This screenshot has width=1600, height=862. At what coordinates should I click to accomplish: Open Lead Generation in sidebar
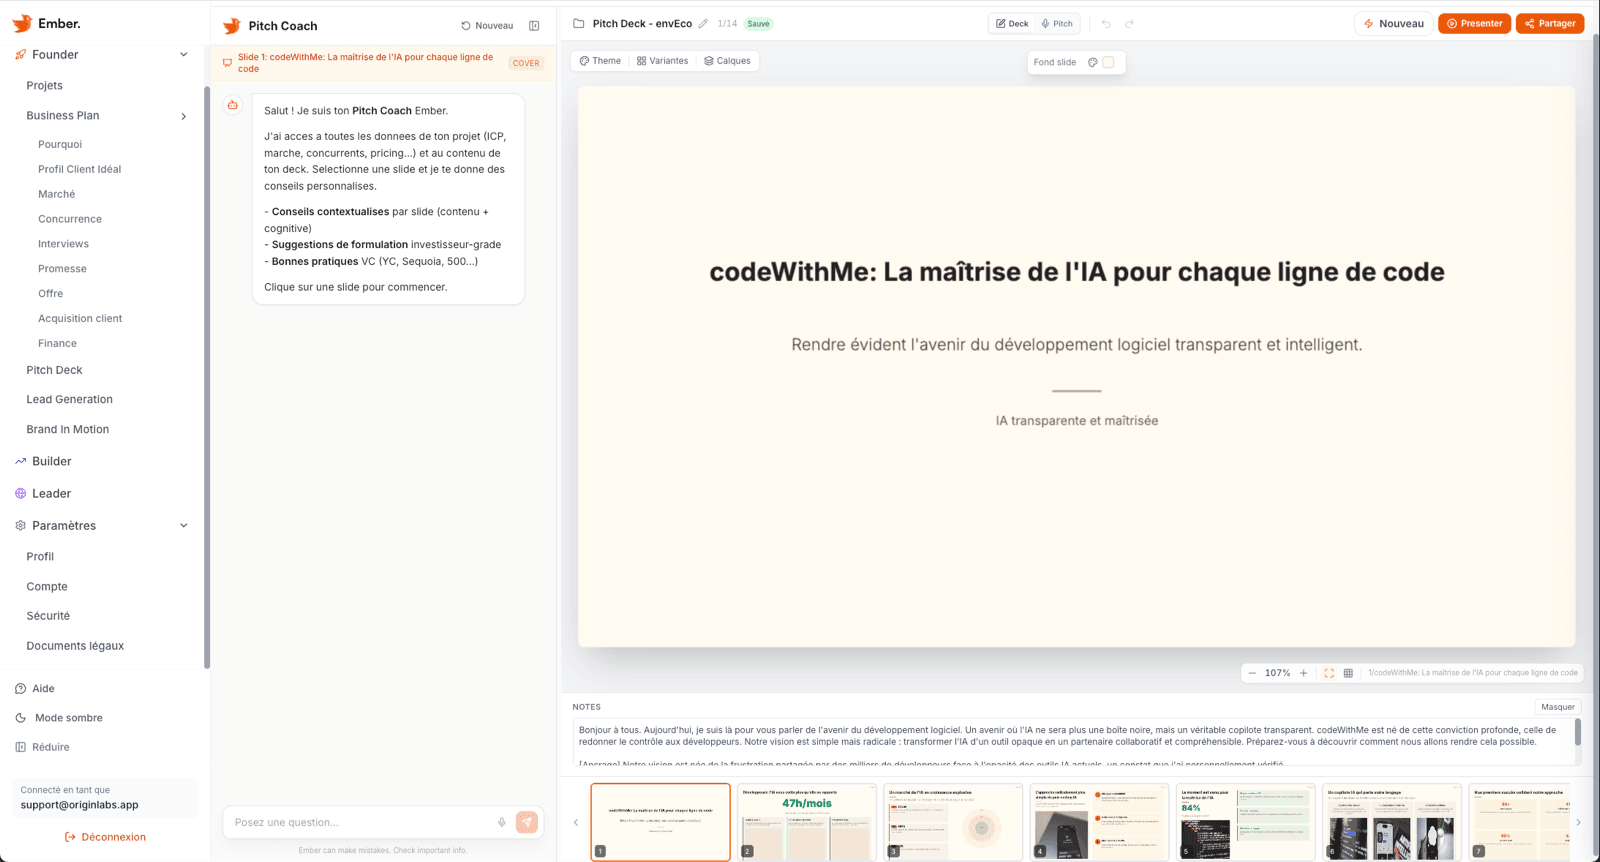(x=69, y=399)
